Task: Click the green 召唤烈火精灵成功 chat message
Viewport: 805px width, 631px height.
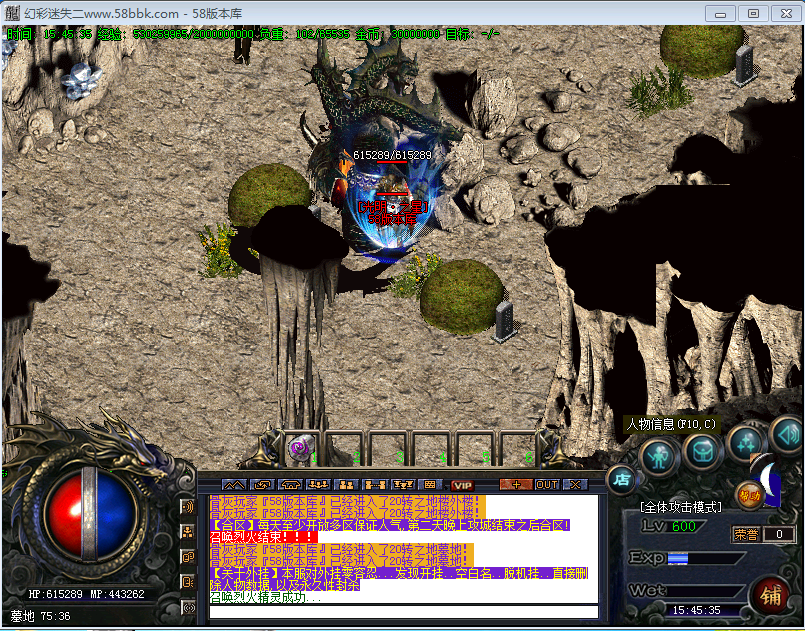Action: 265,598
